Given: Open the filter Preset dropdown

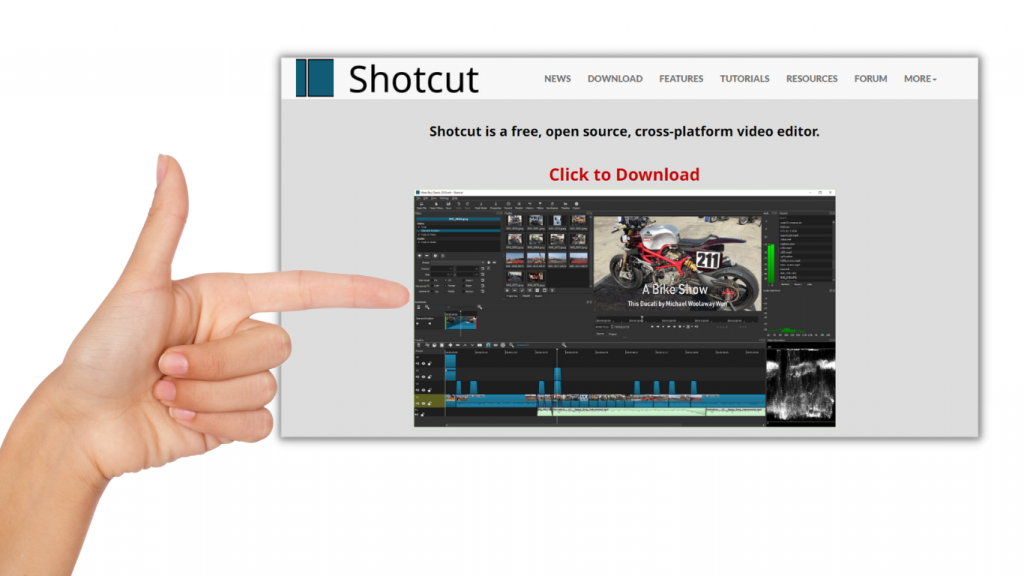Looking at the screenshot, I should (x=458, y=263).
